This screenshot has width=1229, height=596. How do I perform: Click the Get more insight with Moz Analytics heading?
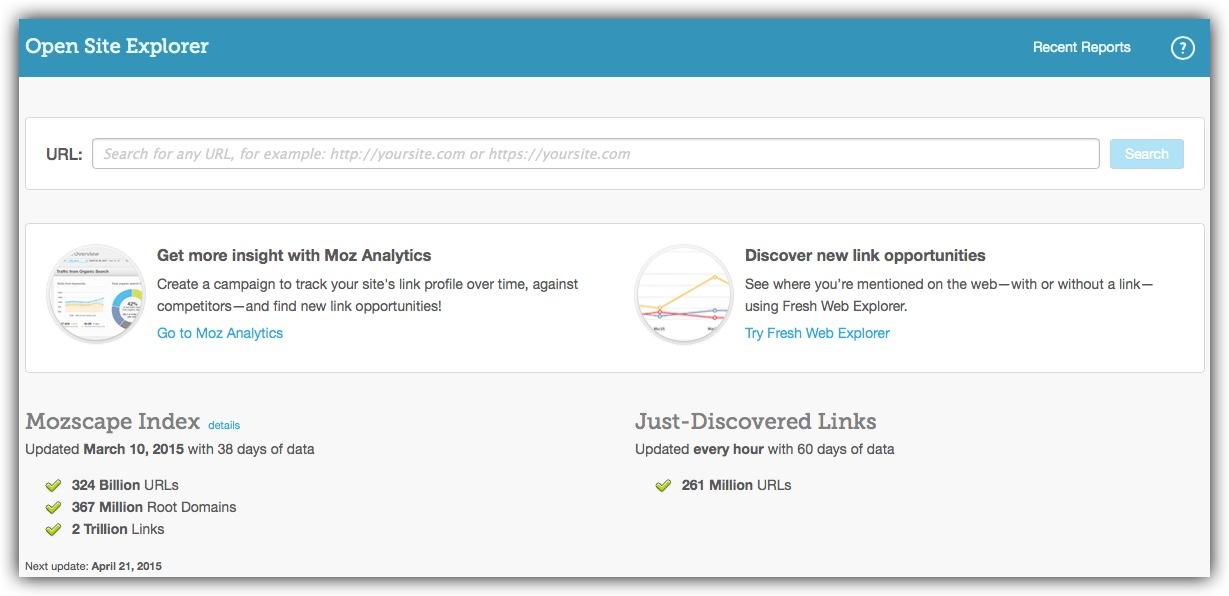(294, 255)
